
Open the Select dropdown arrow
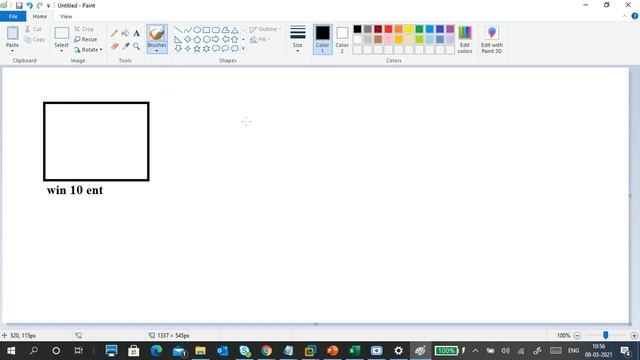coord(61,51)
